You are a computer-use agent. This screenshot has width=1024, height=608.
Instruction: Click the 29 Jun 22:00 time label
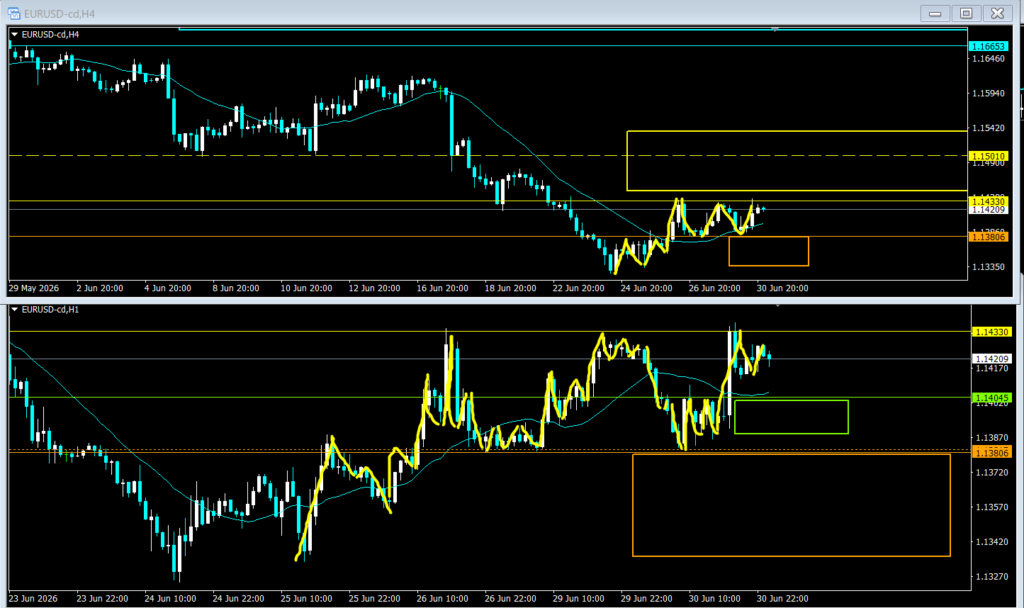pyautogui.click(x=646, y=598)
